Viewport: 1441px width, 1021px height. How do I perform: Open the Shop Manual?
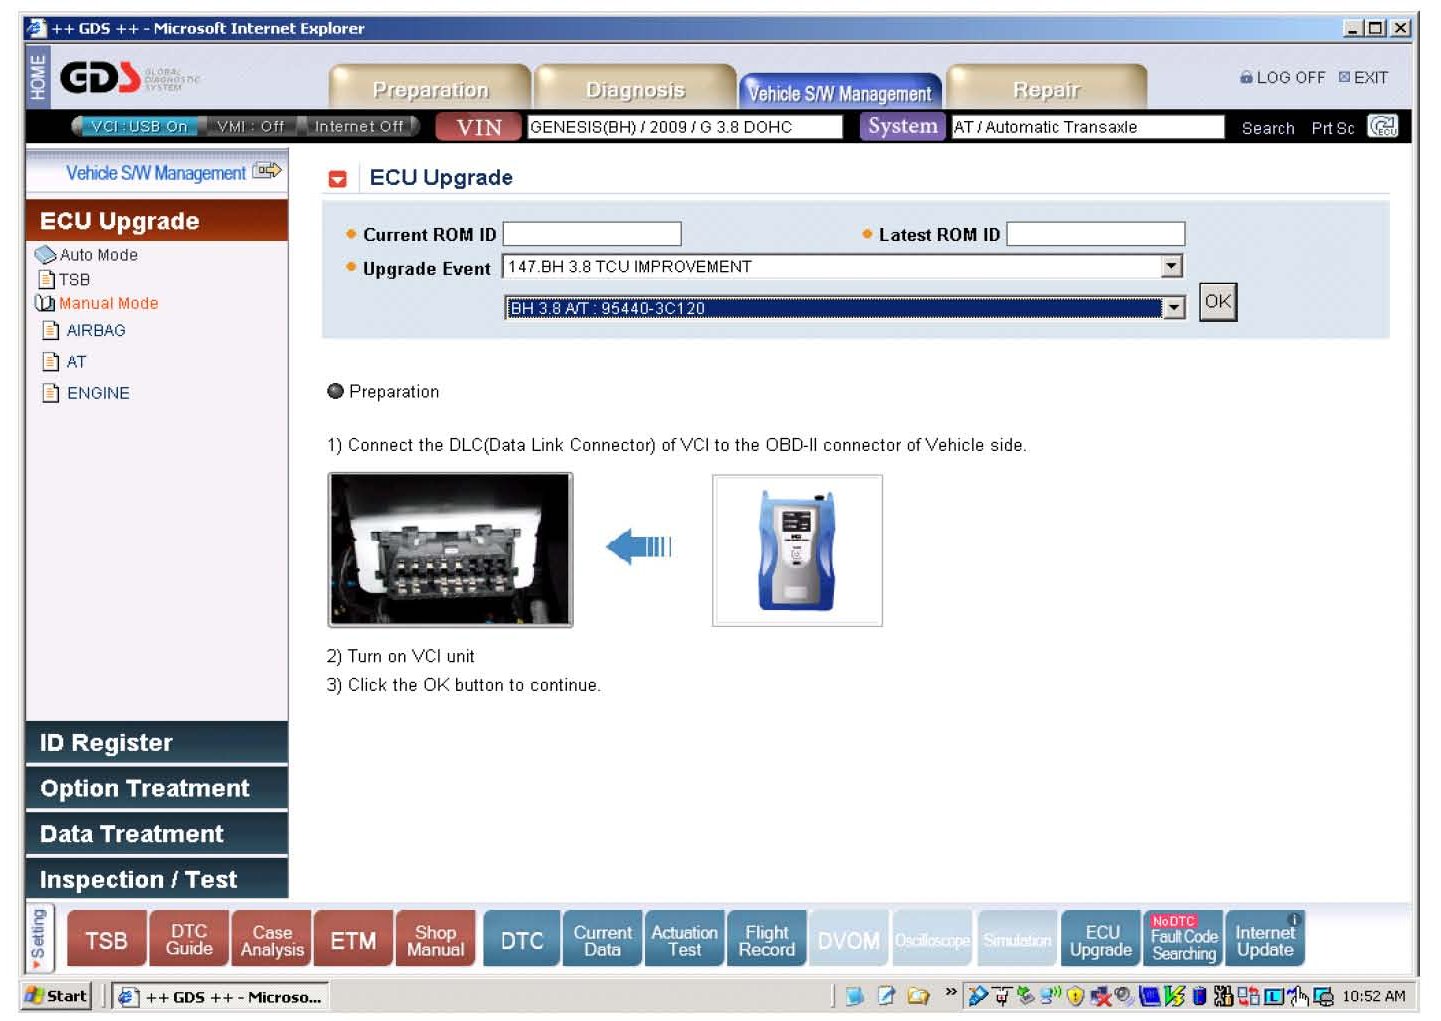435,940
